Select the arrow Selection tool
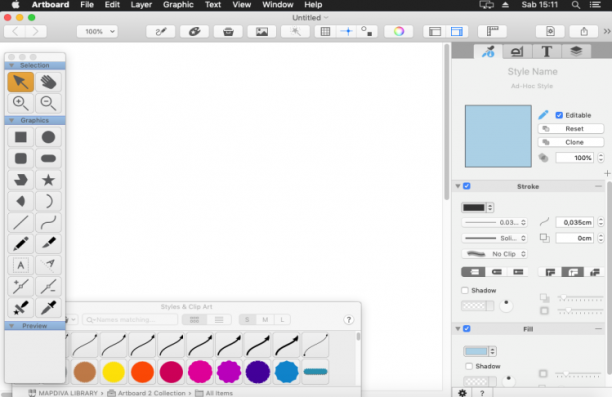The width and height of the screenshot is (612, 397). (x=20, y=82)
